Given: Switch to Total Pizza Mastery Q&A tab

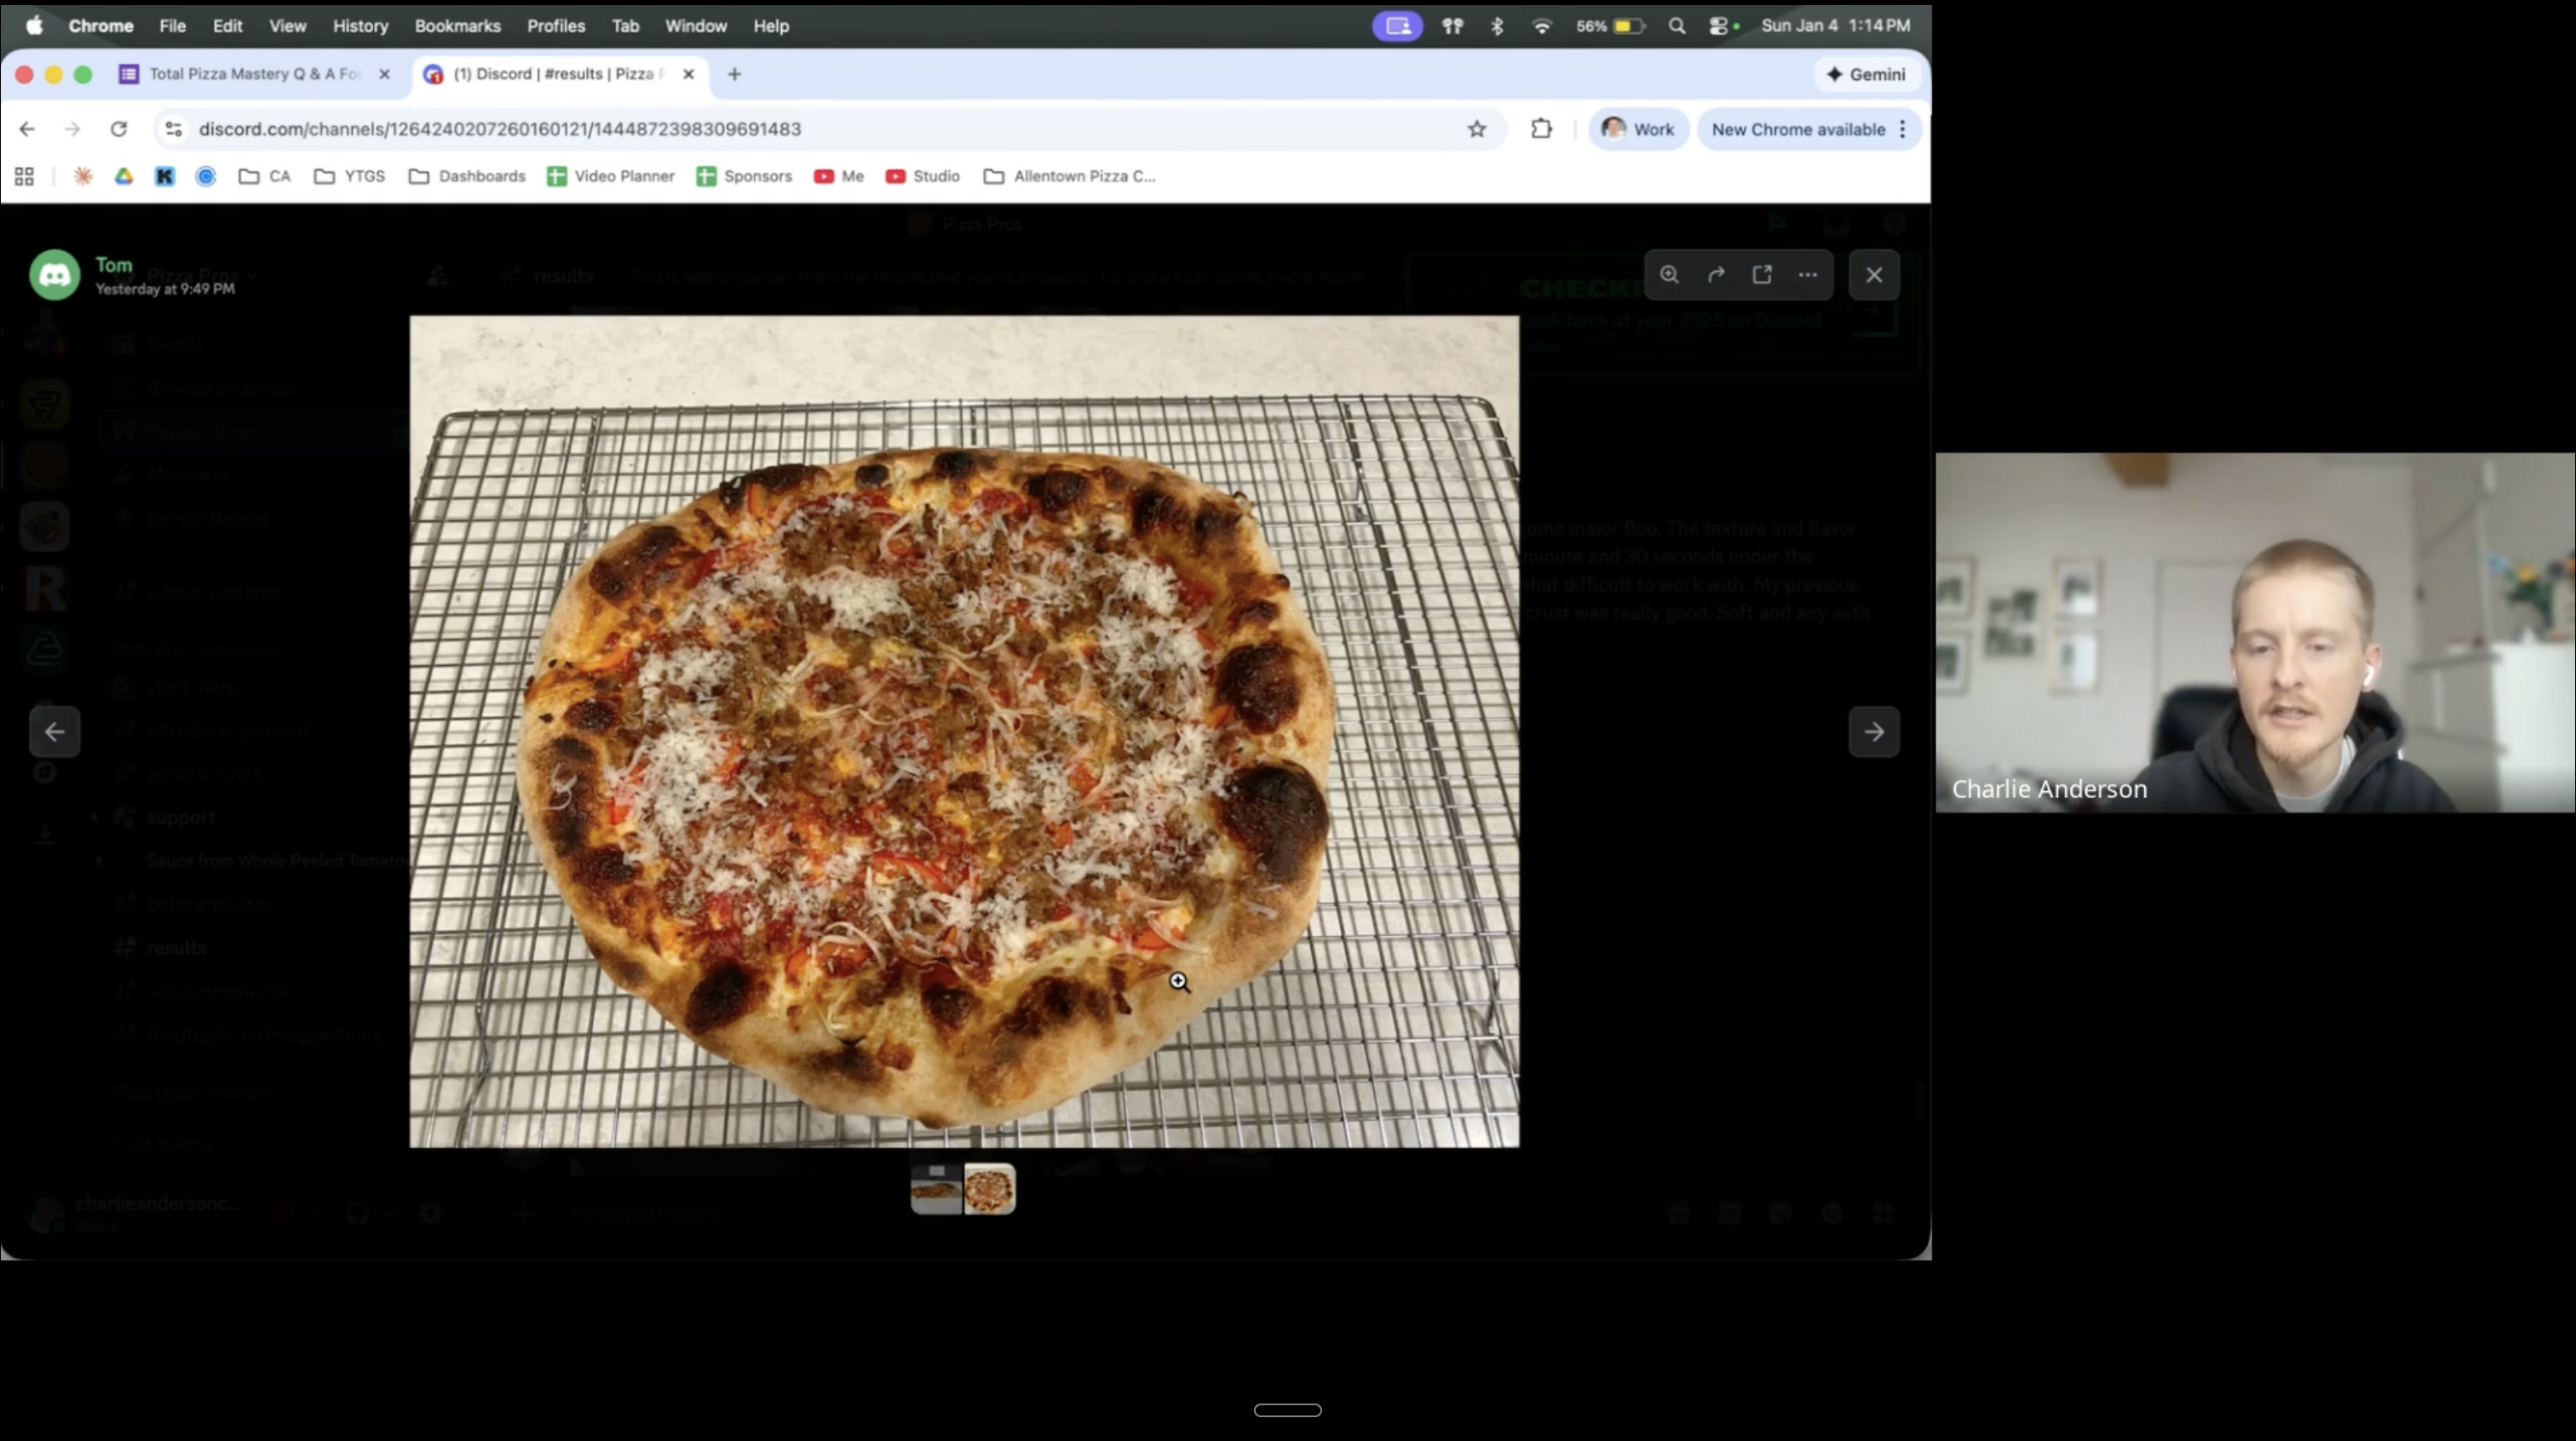Looking at the screenshot, I should click(254, 74).
